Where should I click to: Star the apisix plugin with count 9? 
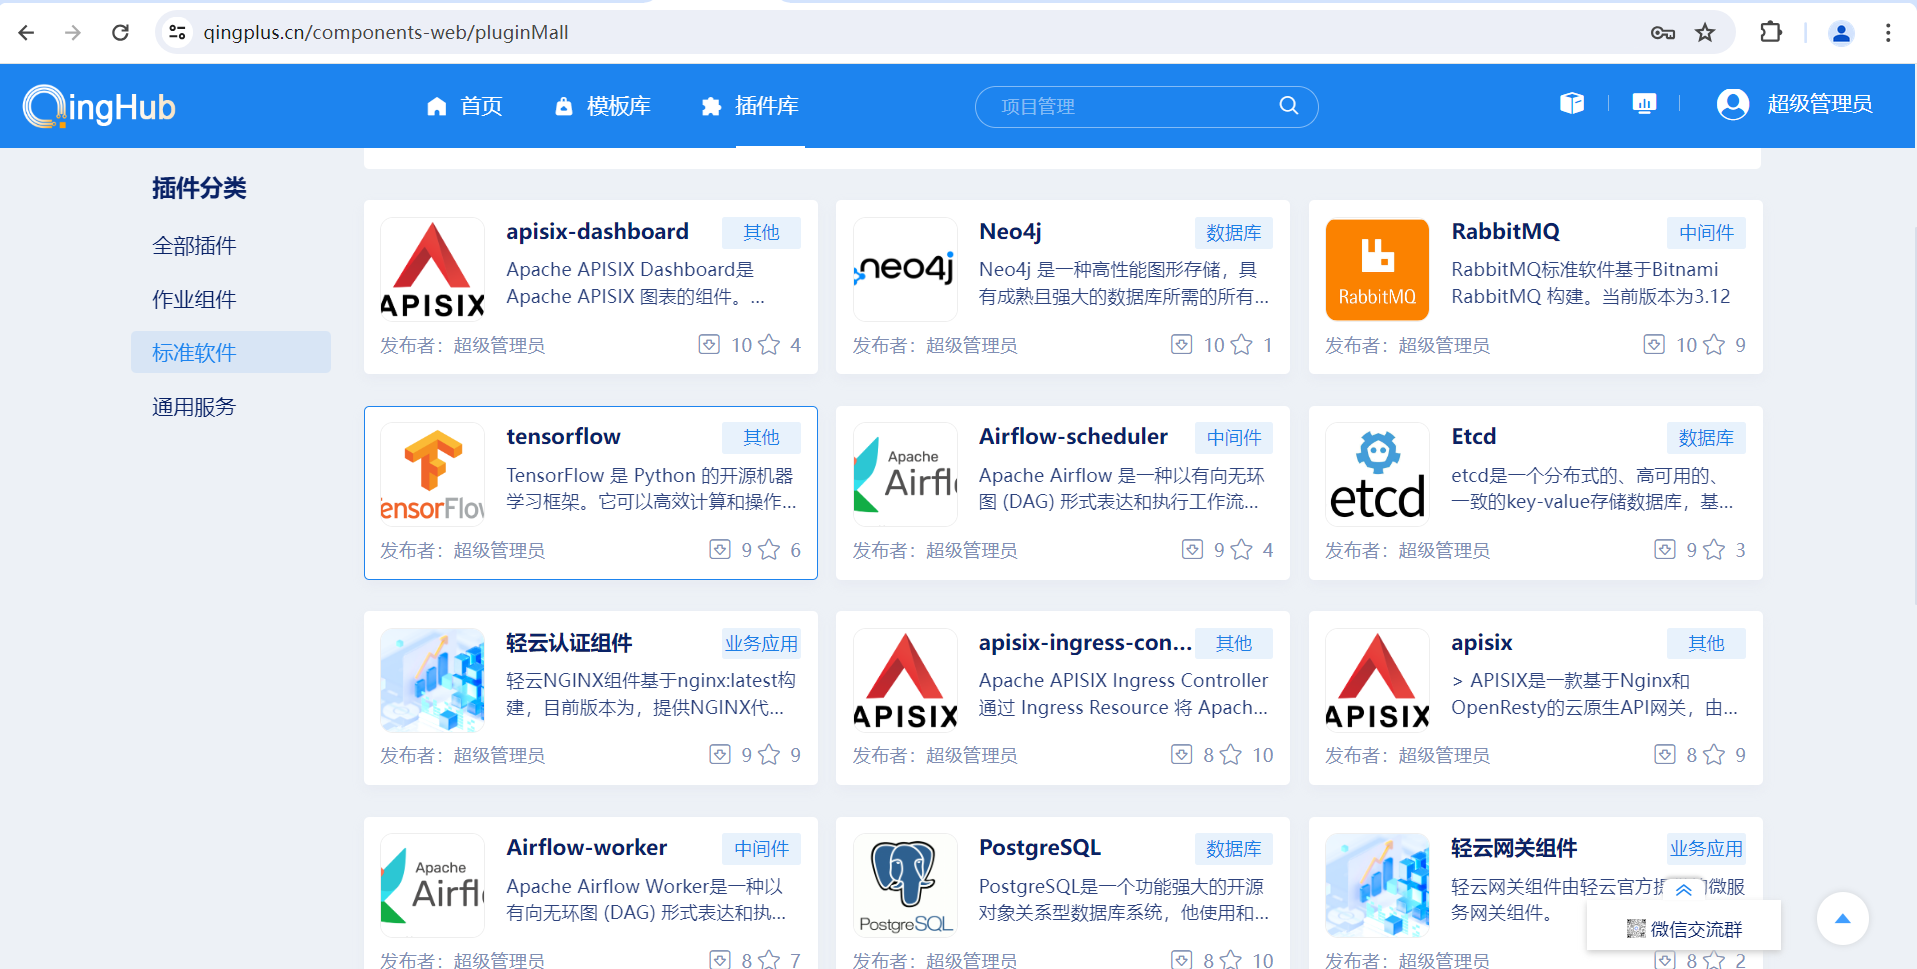1714,755
